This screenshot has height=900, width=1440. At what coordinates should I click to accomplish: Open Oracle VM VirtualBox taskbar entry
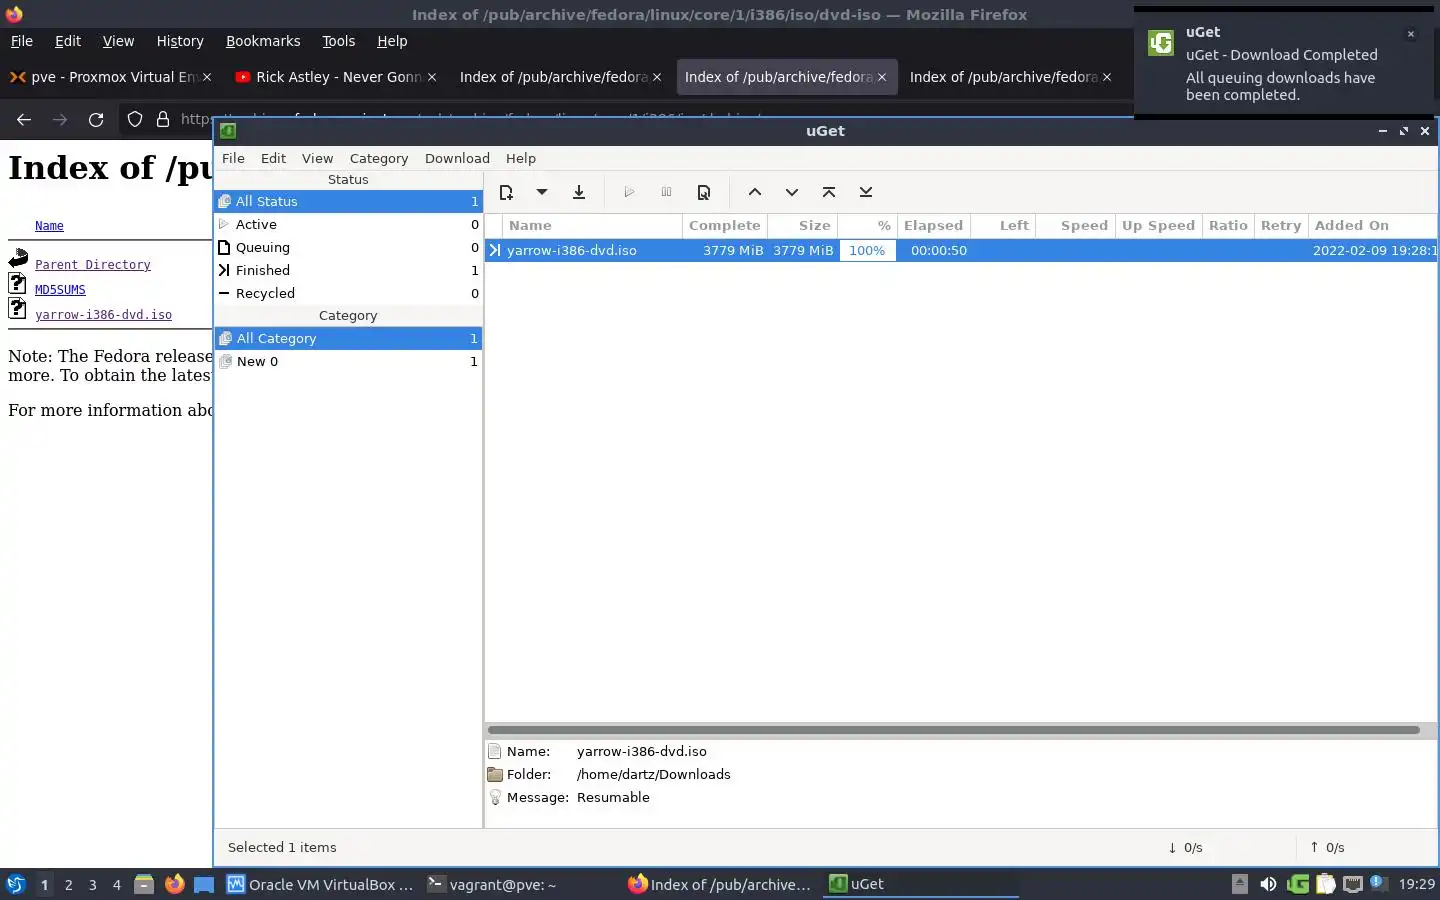point(319,884)
